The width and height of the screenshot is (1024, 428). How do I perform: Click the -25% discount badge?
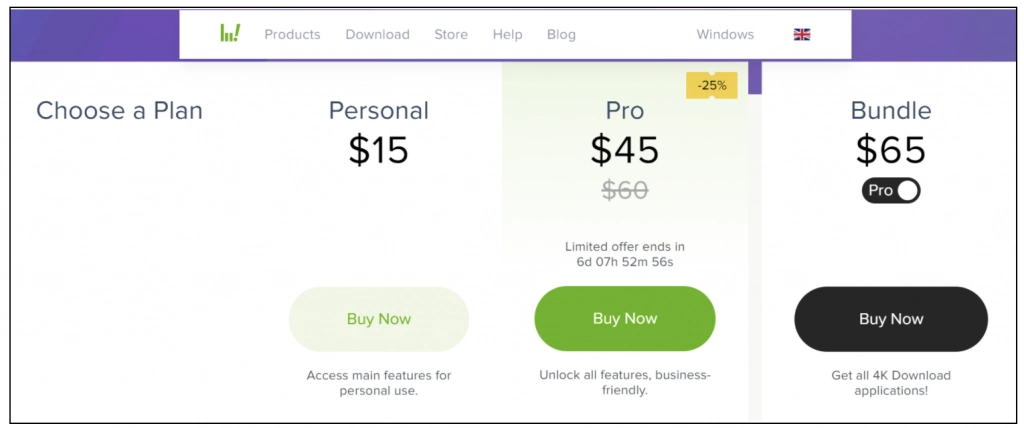pos(712,86)
